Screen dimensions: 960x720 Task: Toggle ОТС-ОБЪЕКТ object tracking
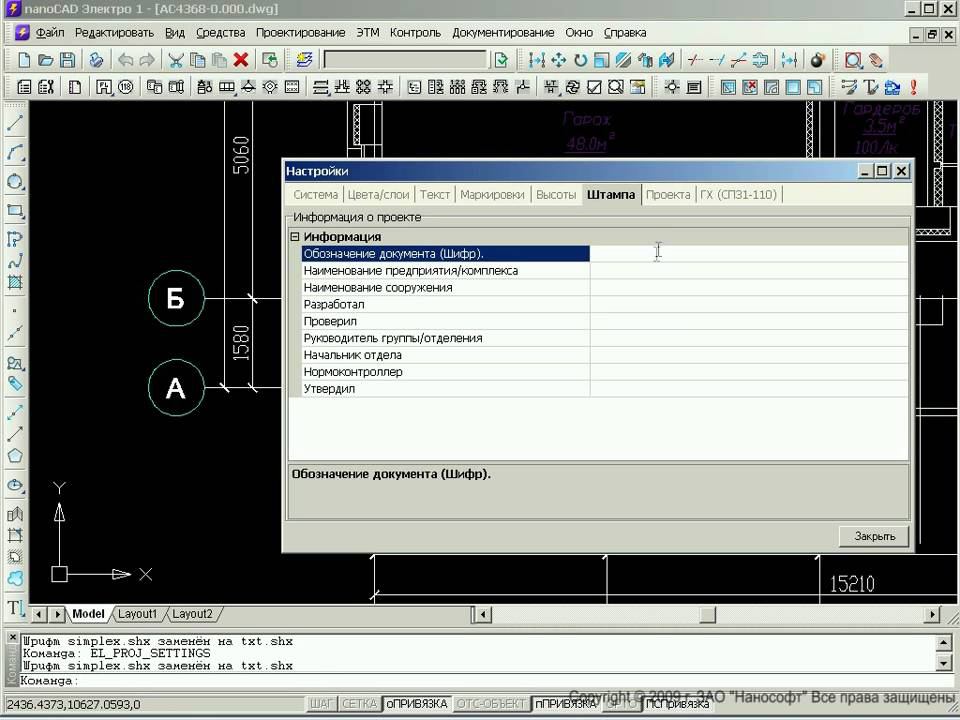pos(491,704)
